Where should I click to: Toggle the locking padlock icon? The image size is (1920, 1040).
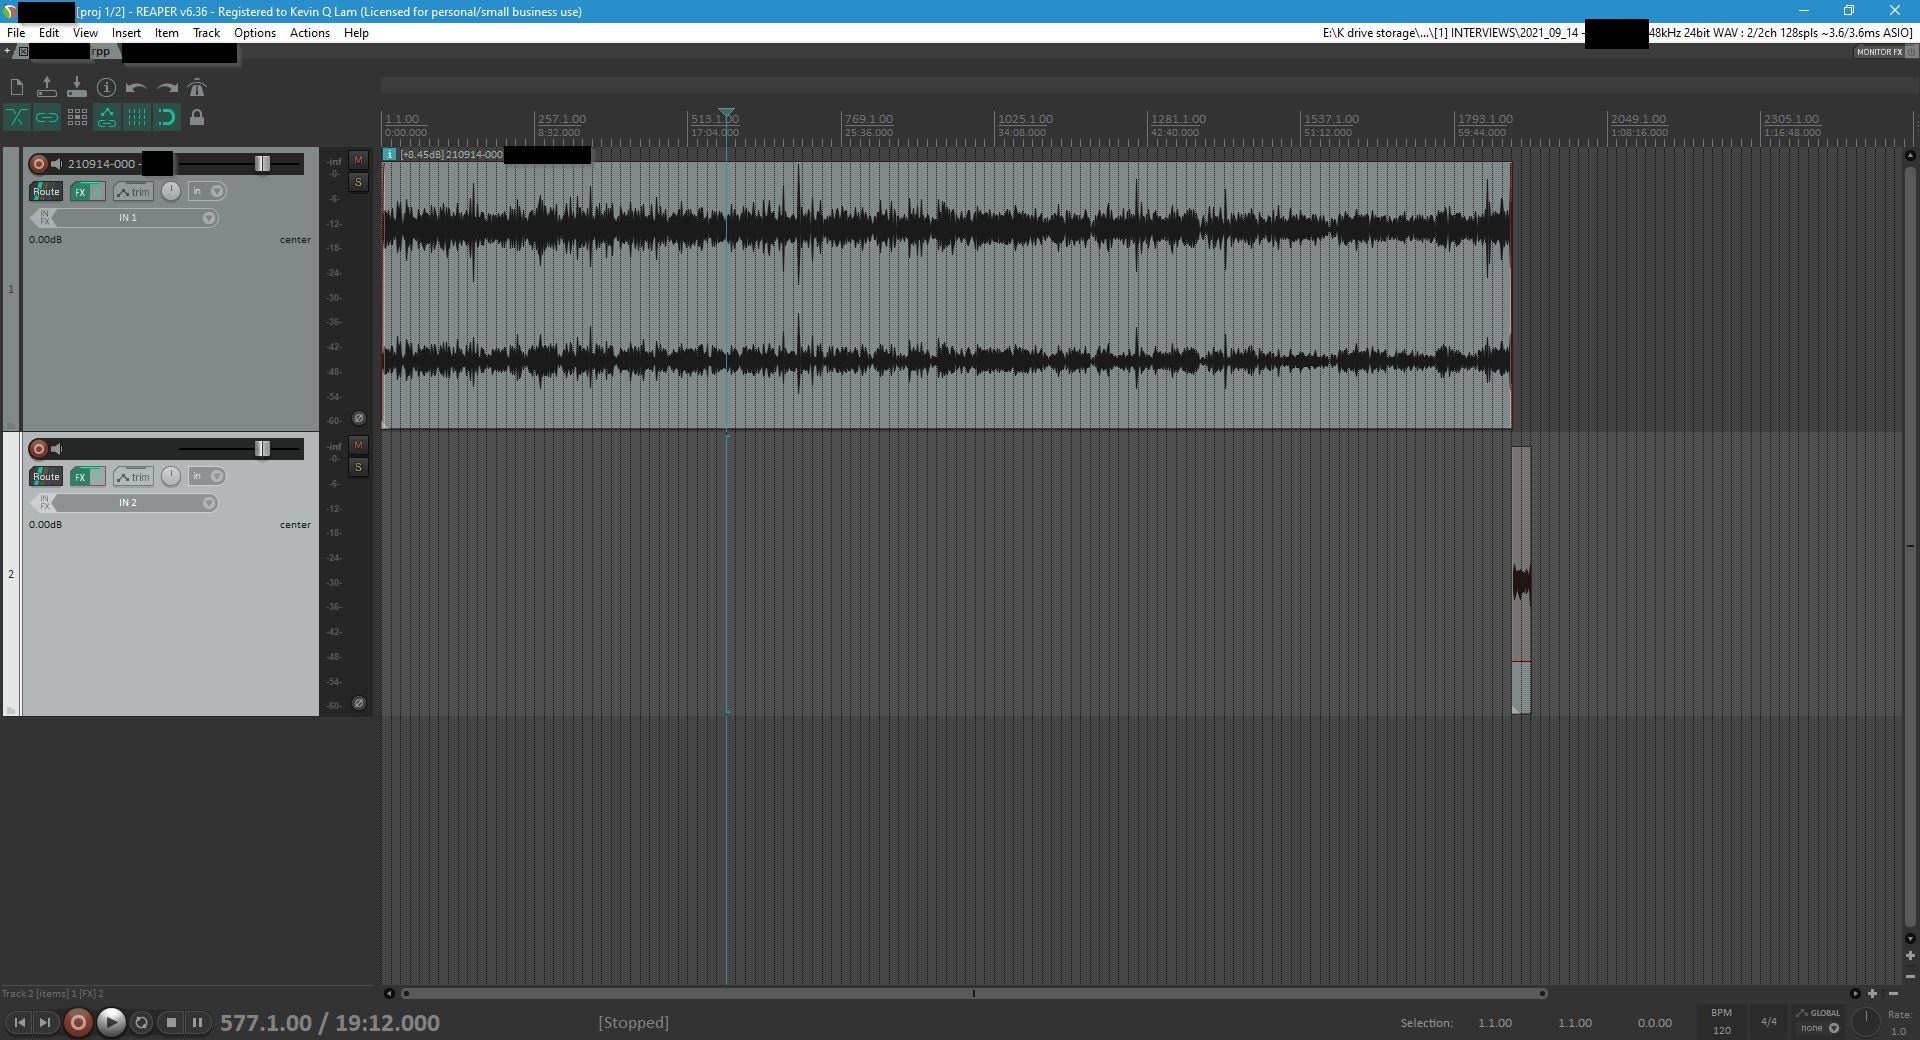(197, 118)
